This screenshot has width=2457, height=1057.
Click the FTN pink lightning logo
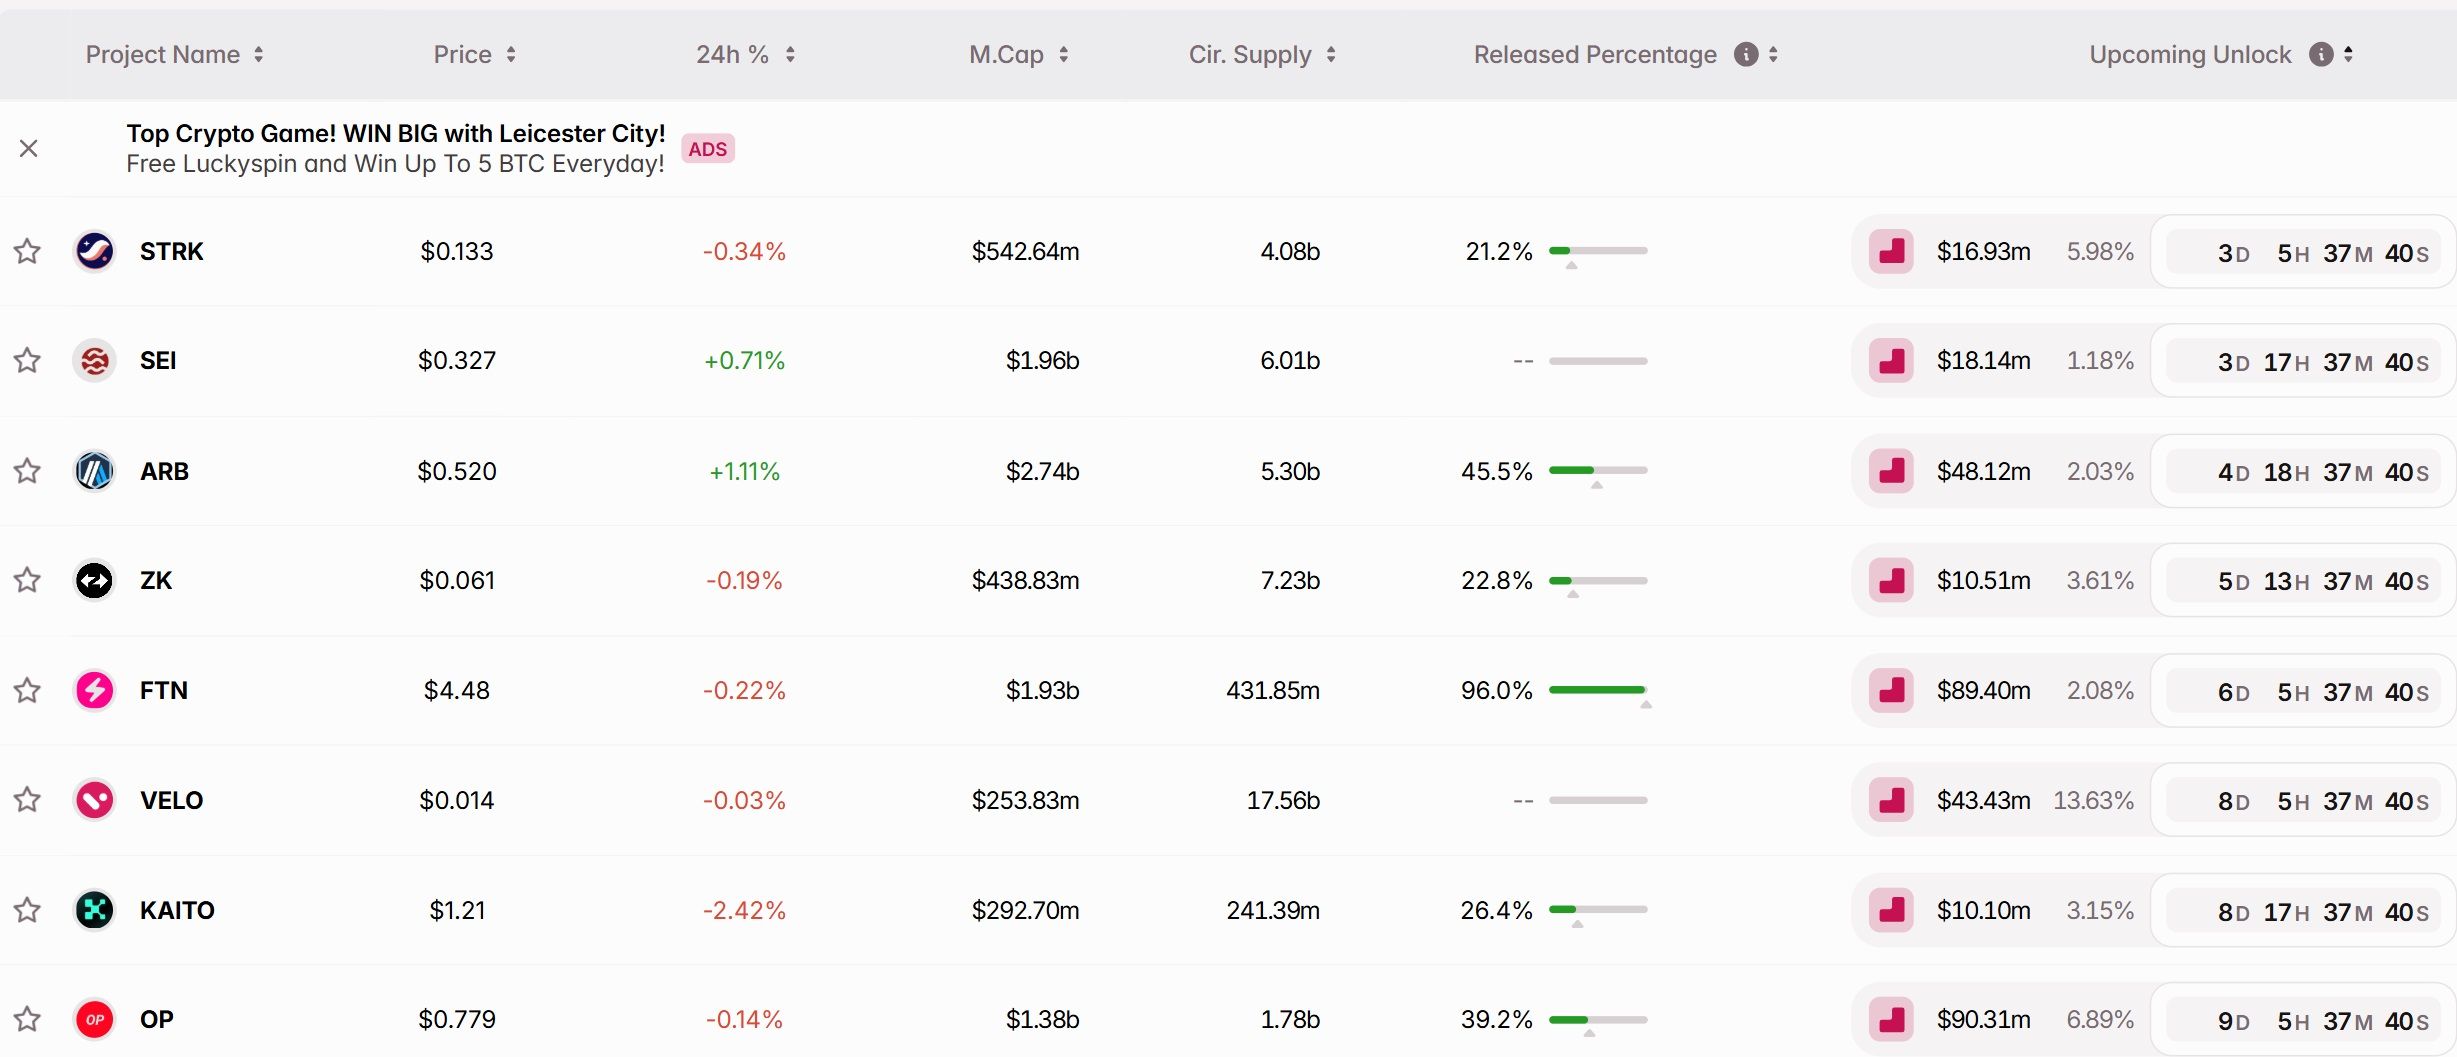[95, 690]
